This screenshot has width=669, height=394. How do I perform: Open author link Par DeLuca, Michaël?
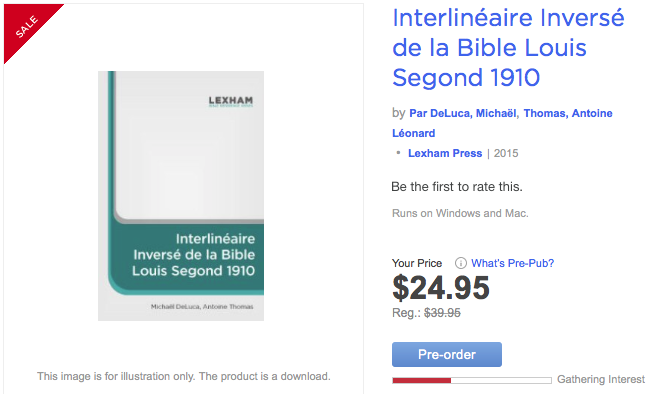coord(462,113)
